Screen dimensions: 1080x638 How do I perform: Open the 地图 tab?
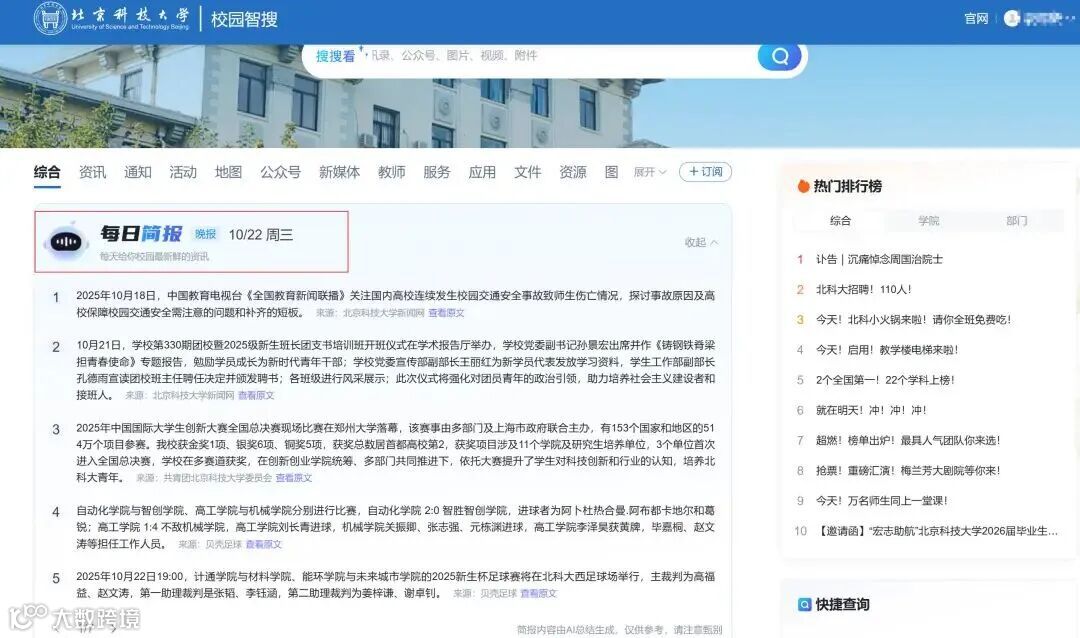[x=228, y=172]
